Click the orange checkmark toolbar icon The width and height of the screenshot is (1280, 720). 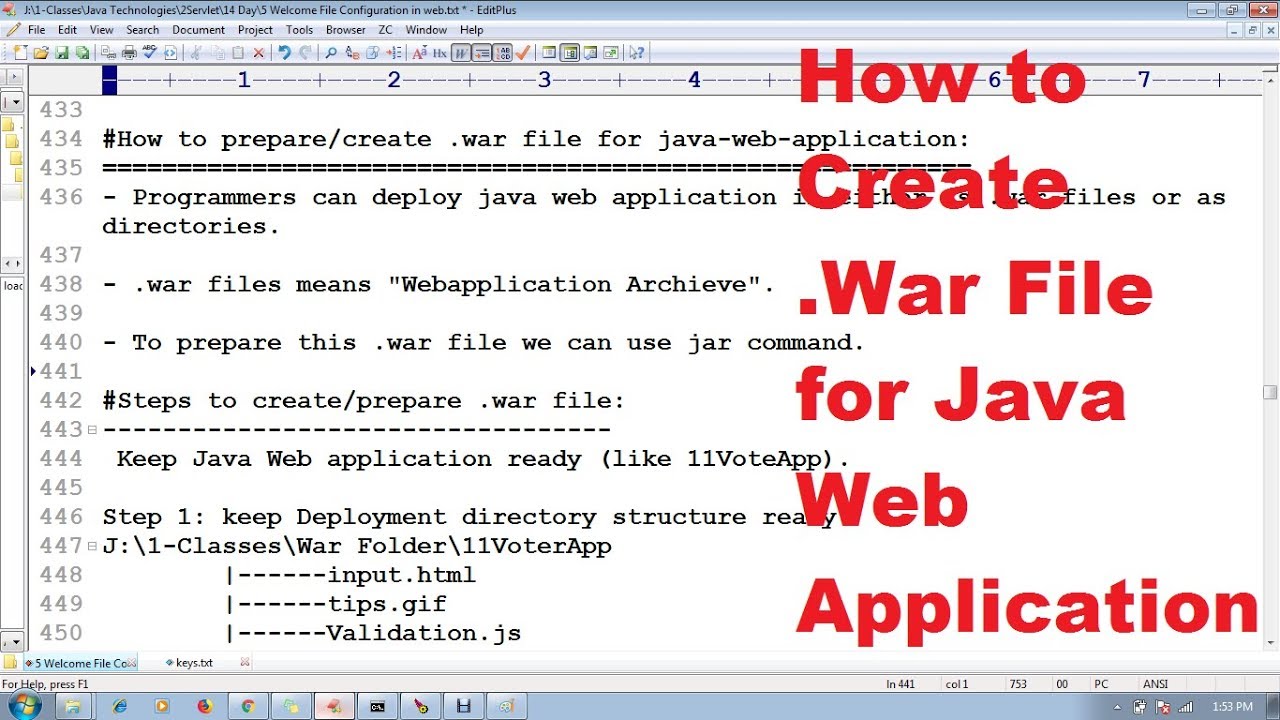[x=523, y=52]
